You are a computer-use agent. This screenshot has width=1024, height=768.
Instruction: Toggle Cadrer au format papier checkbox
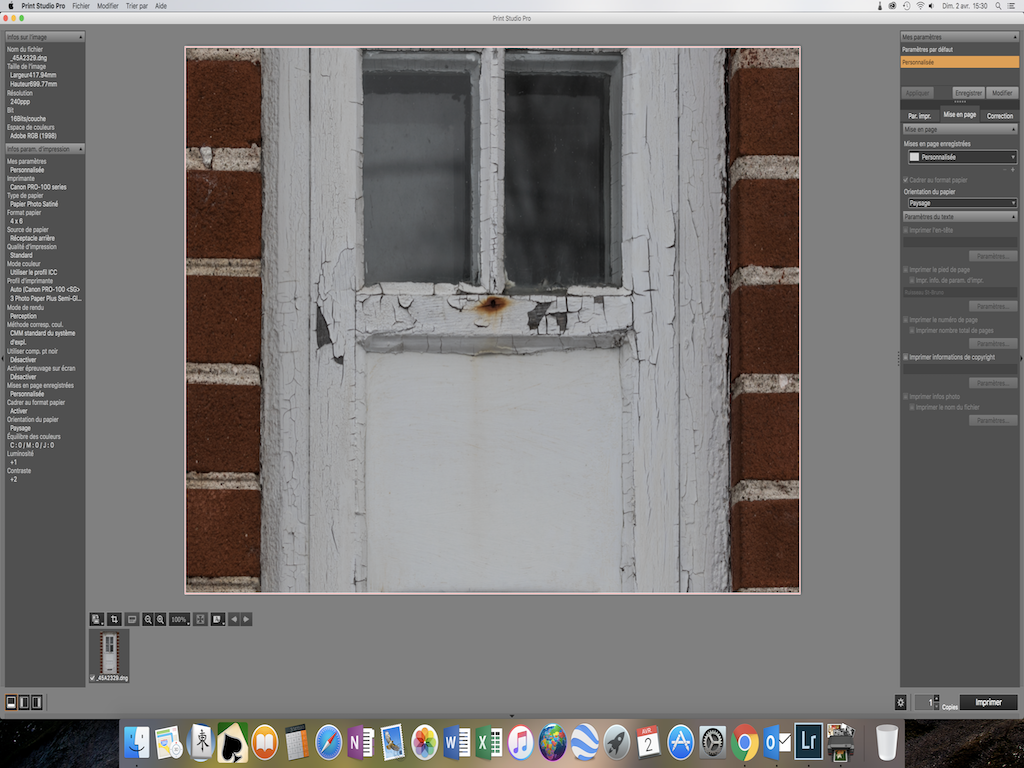click(x=906, y=180)
